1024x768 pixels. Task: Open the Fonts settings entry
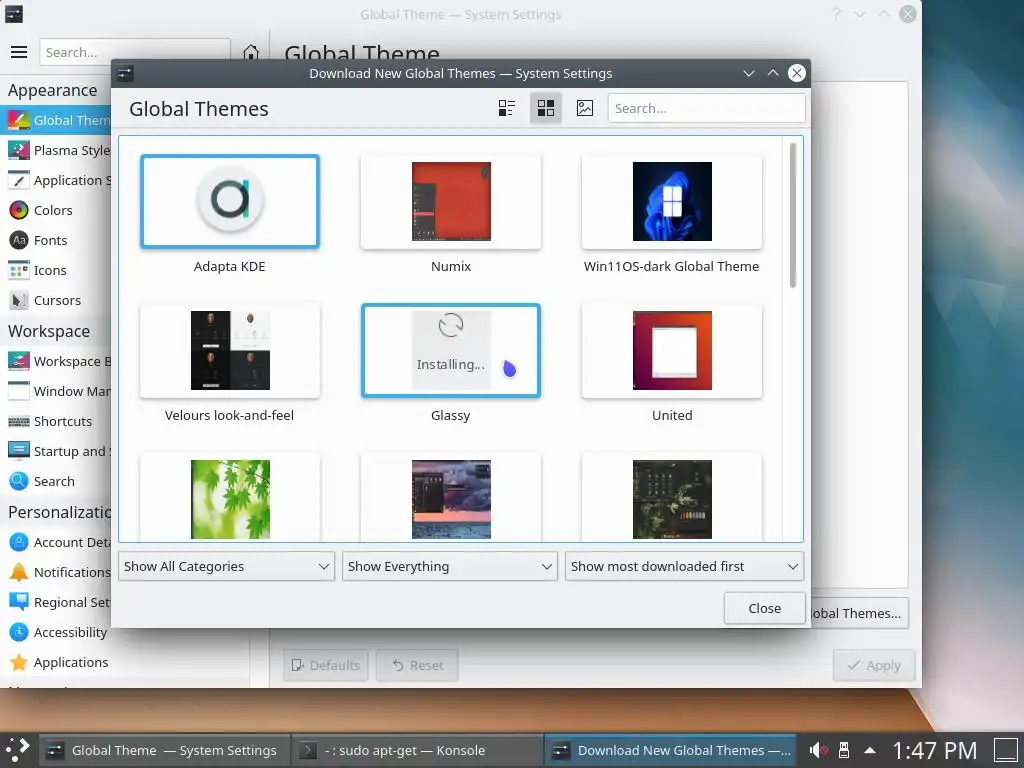click(56, 240)
